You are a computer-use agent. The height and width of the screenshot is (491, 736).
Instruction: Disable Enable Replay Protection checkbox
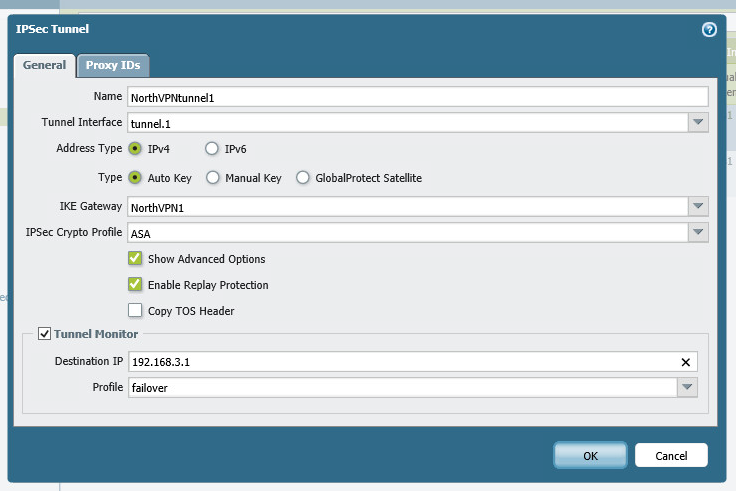click(135, 285)
